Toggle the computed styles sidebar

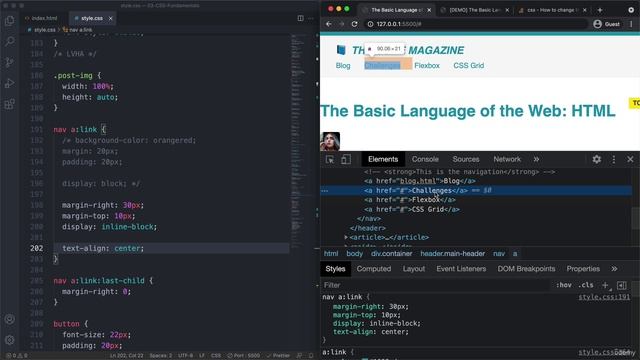[622, 285]
